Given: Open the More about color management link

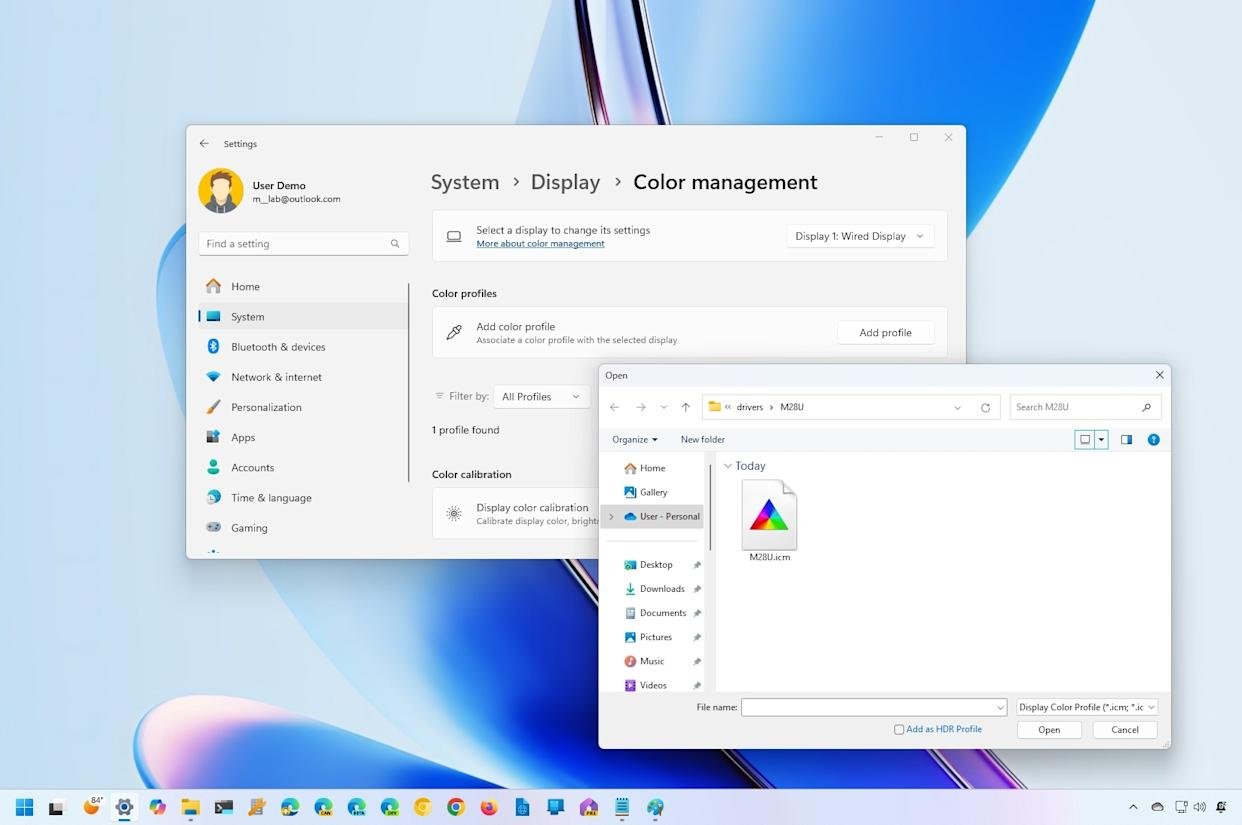Looking at the screenshot, I should (540, 244).
